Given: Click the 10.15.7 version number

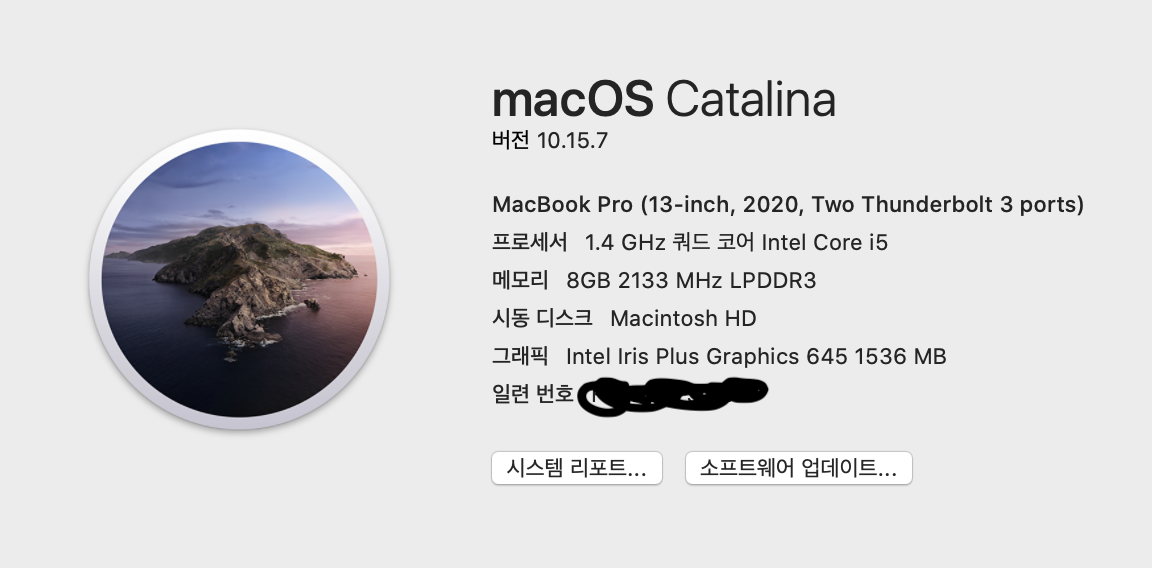Looking at the screenshot, I should 572,141.
